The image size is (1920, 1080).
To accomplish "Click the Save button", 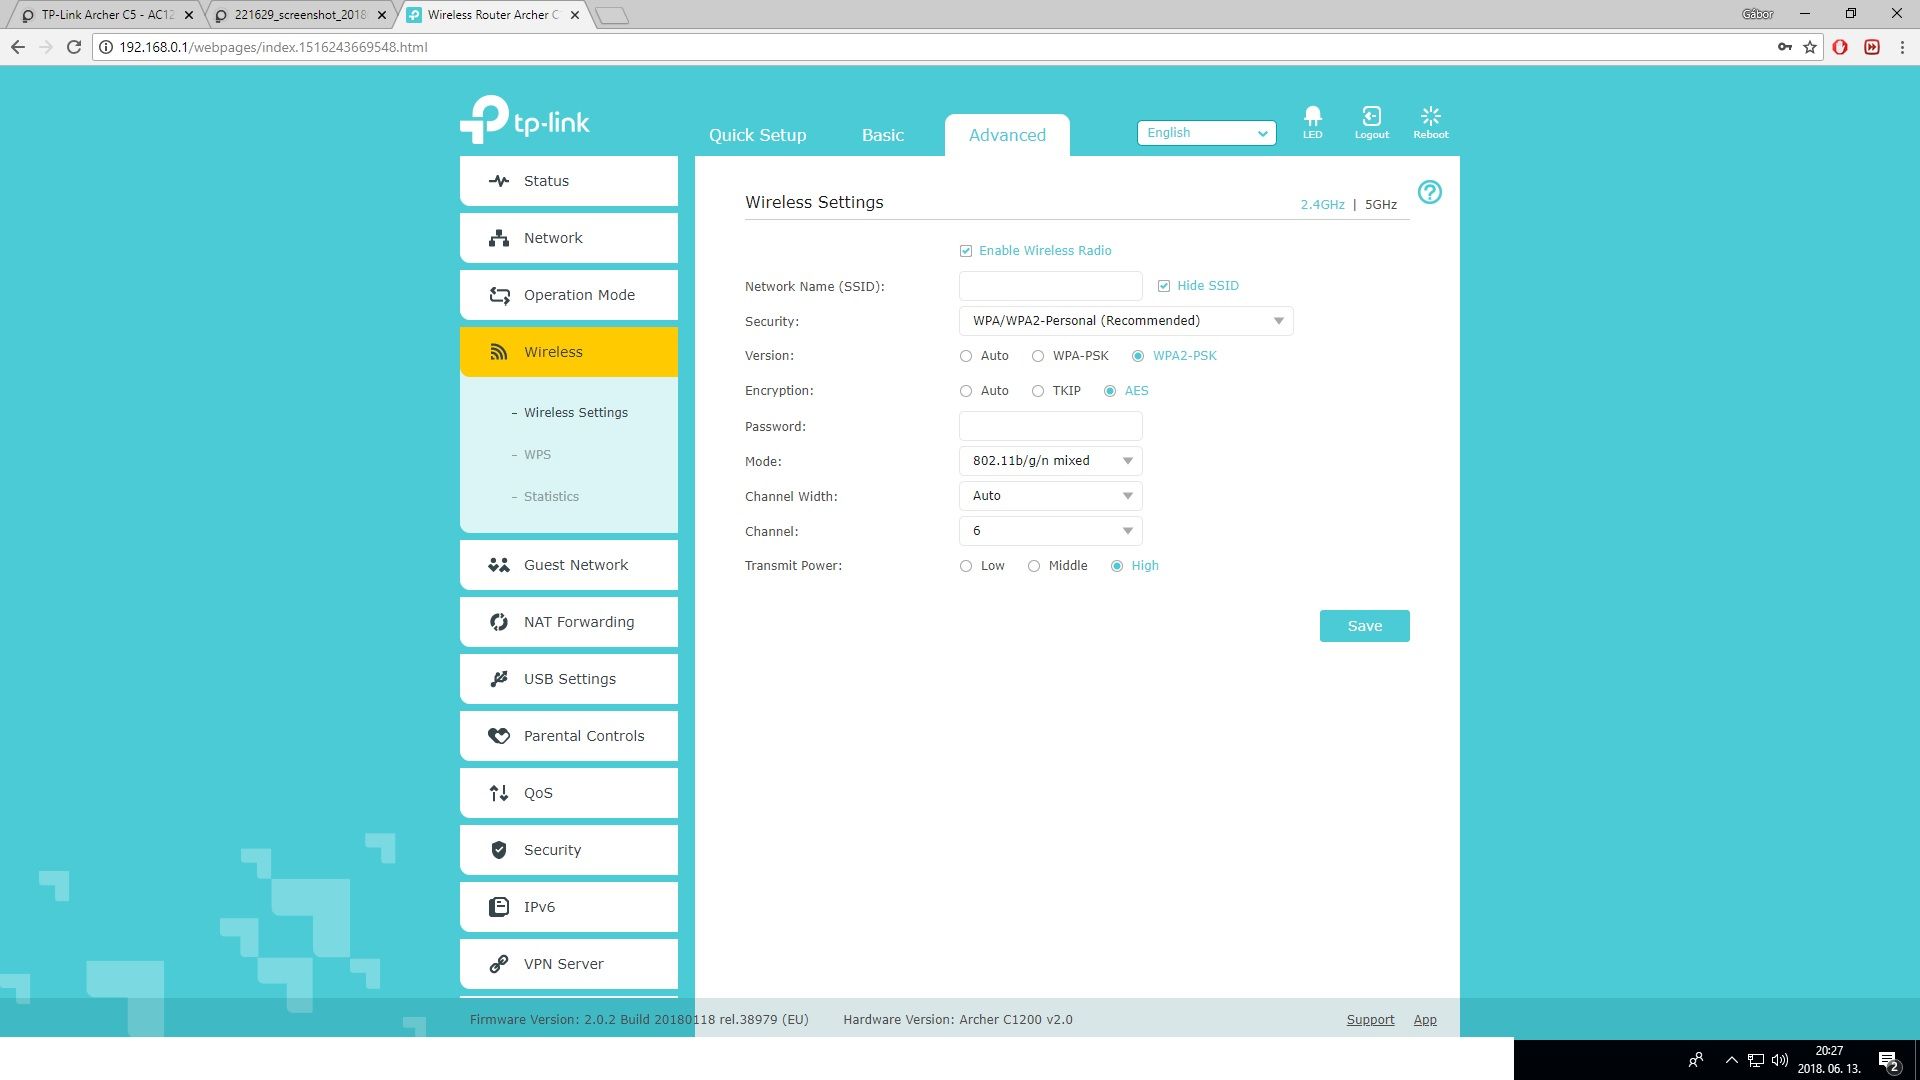I will (x=1364, y=626).
